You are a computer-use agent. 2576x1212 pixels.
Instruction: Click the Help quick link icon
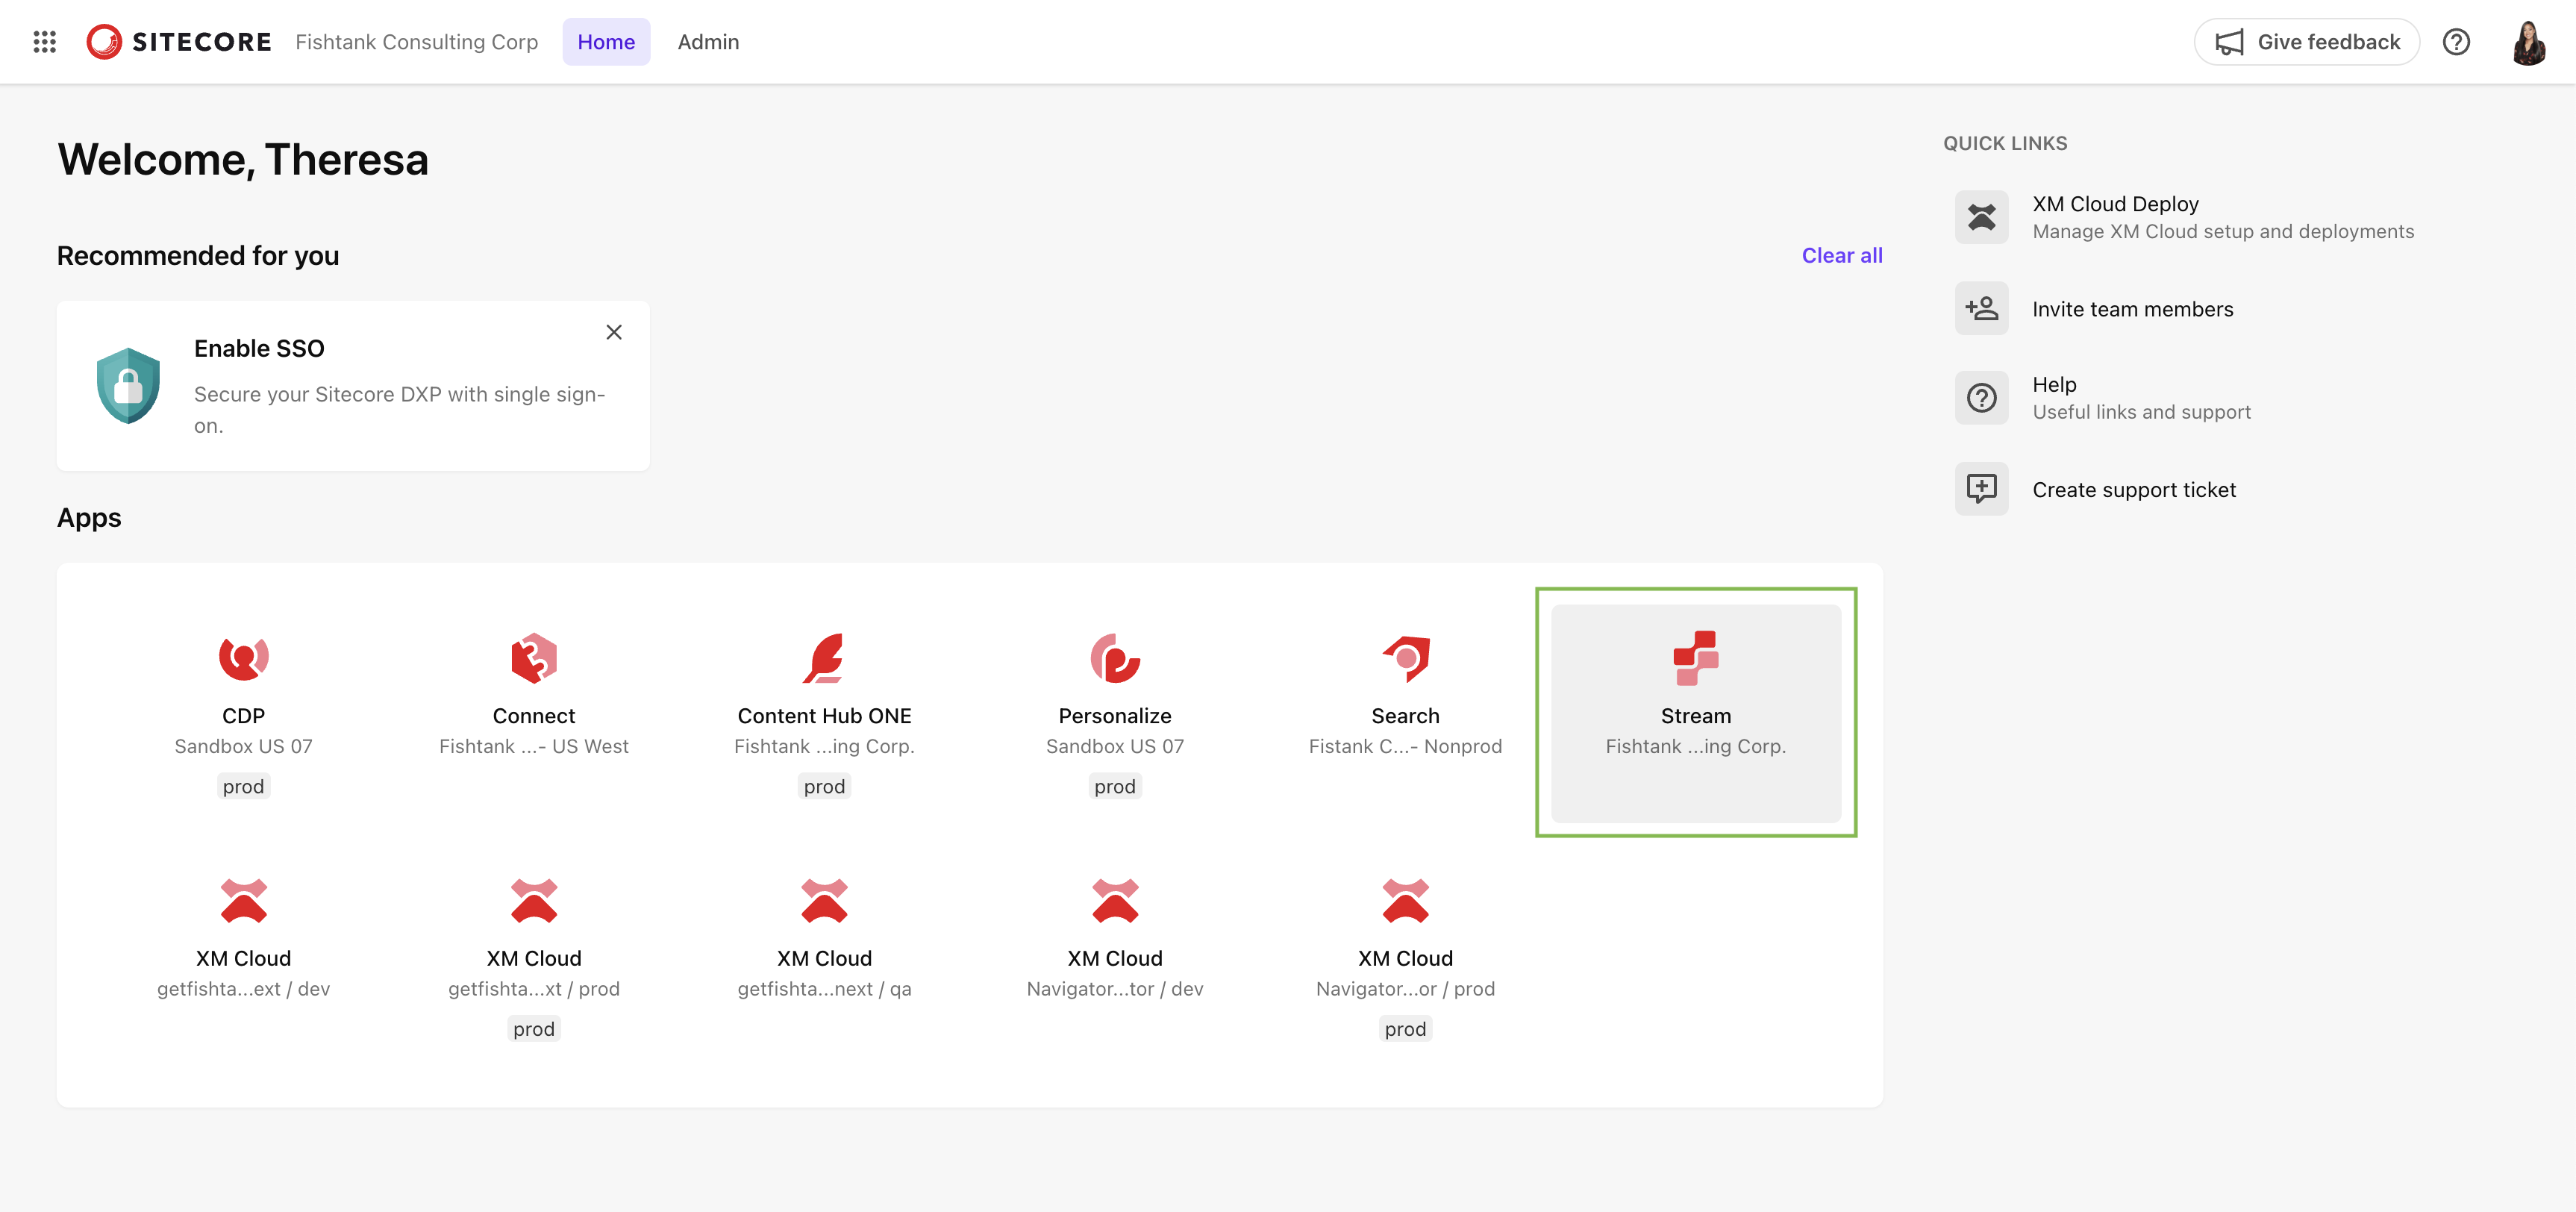coord(1981,398)
